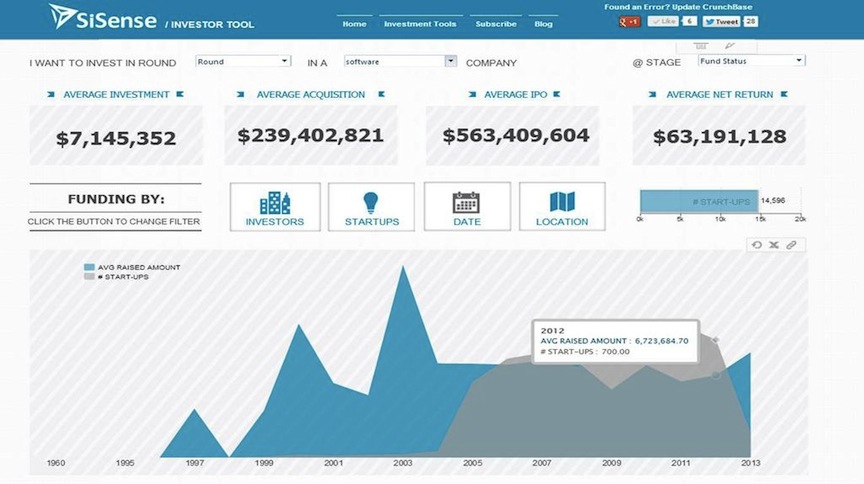864x484 pixels.
Task: Click the Facebook Like button
Action: [663, 21]
